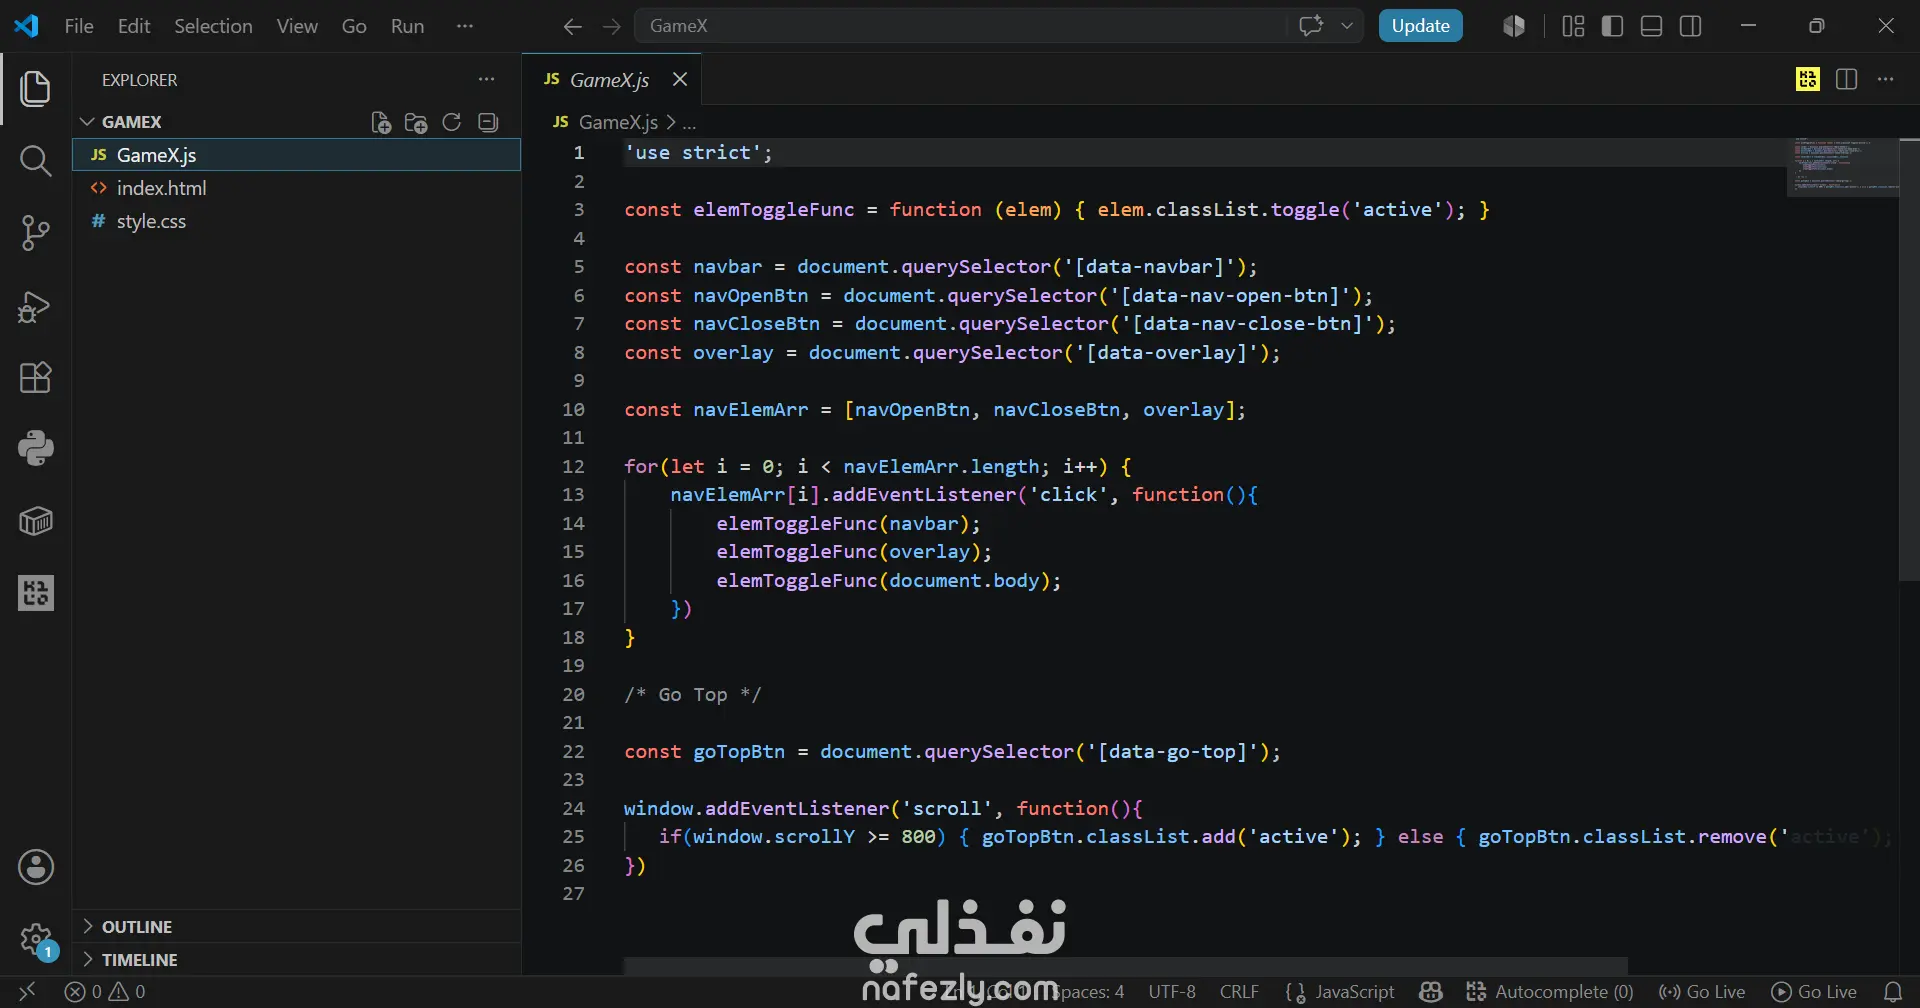Viewport: 1920px width, 1008px height.
Task: Open the Explorer view in activity bar
Action: click(x=36, y=88)
